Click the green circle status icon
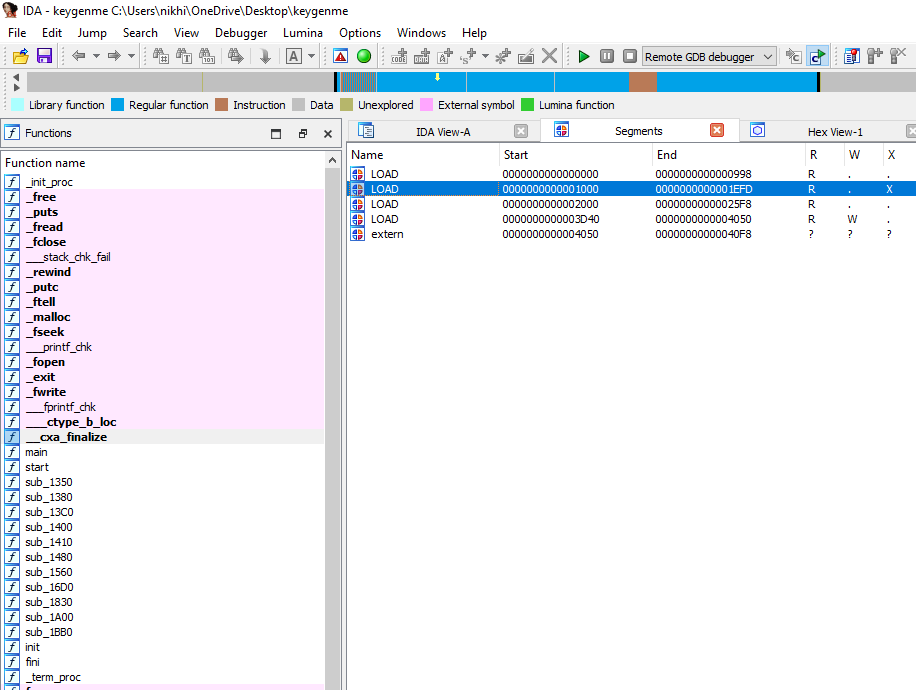Image resolution: width=916 pixels, height=690 pixels. pyautogui.click(x=364, y=56)
